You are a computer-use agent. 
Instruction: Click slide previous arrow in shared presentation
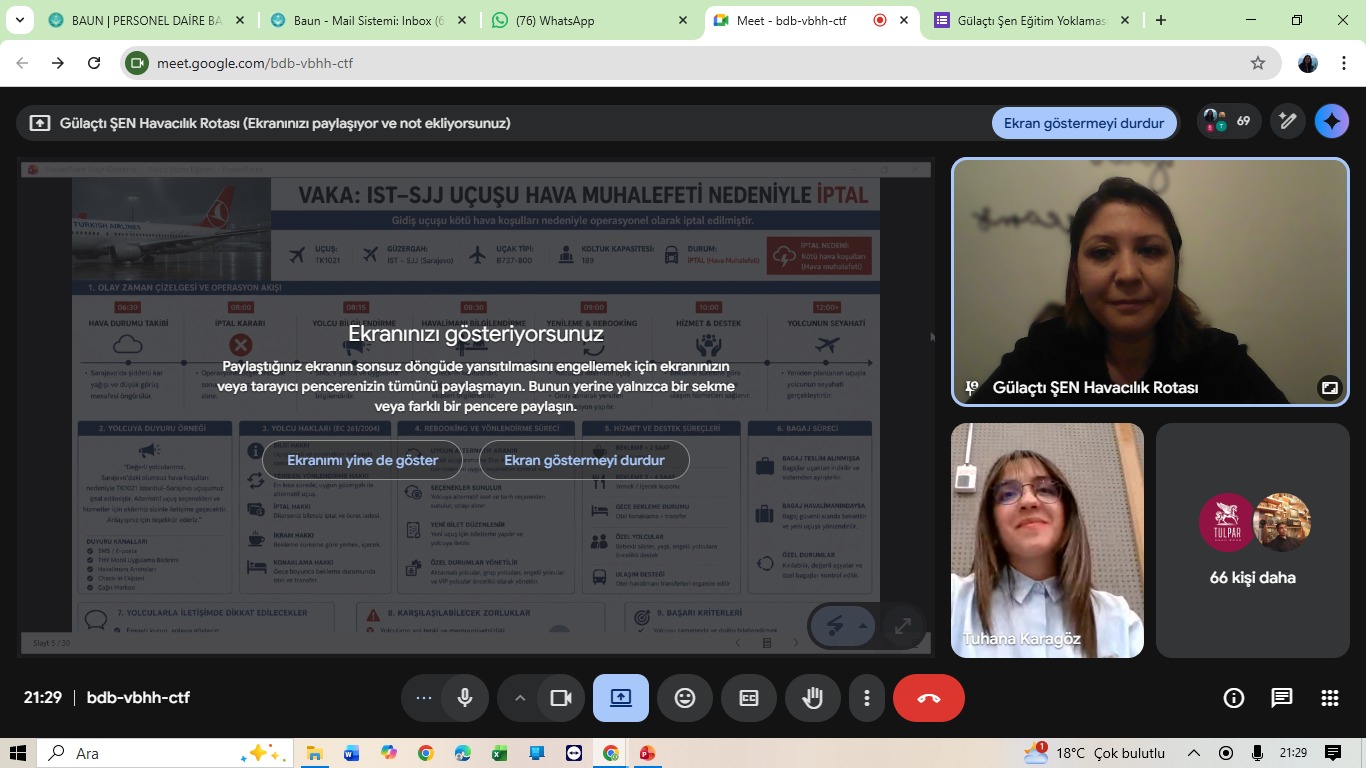point(737,643)
